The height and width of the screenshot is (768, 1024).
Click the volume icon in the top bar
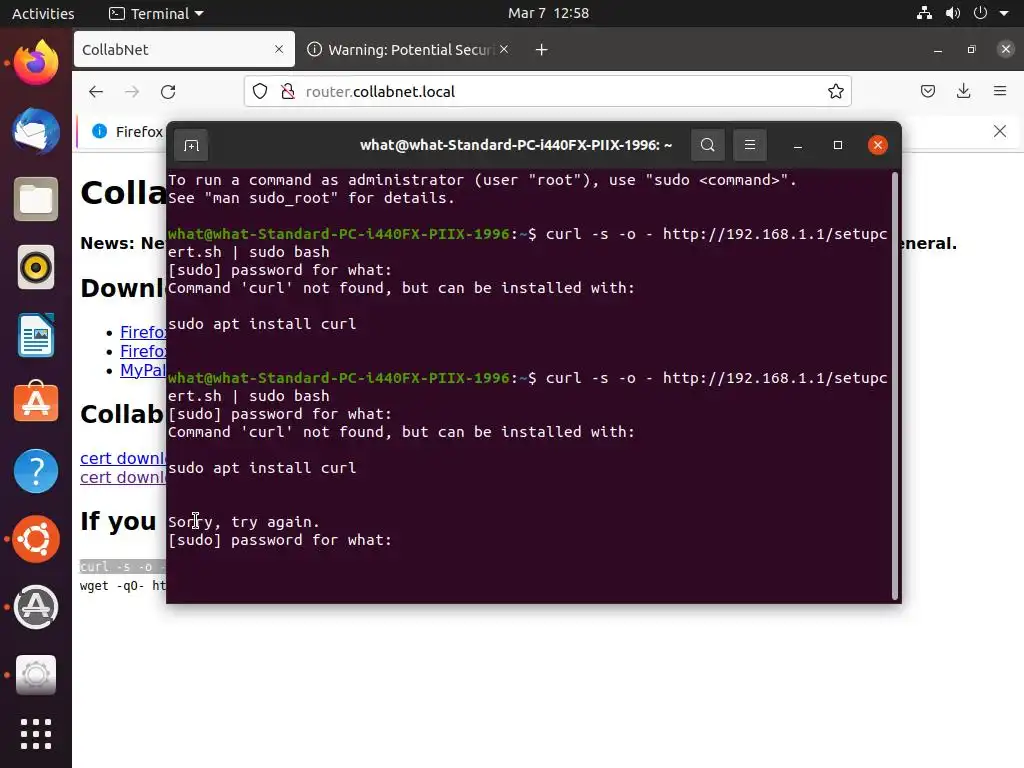(x=953, y=13)
